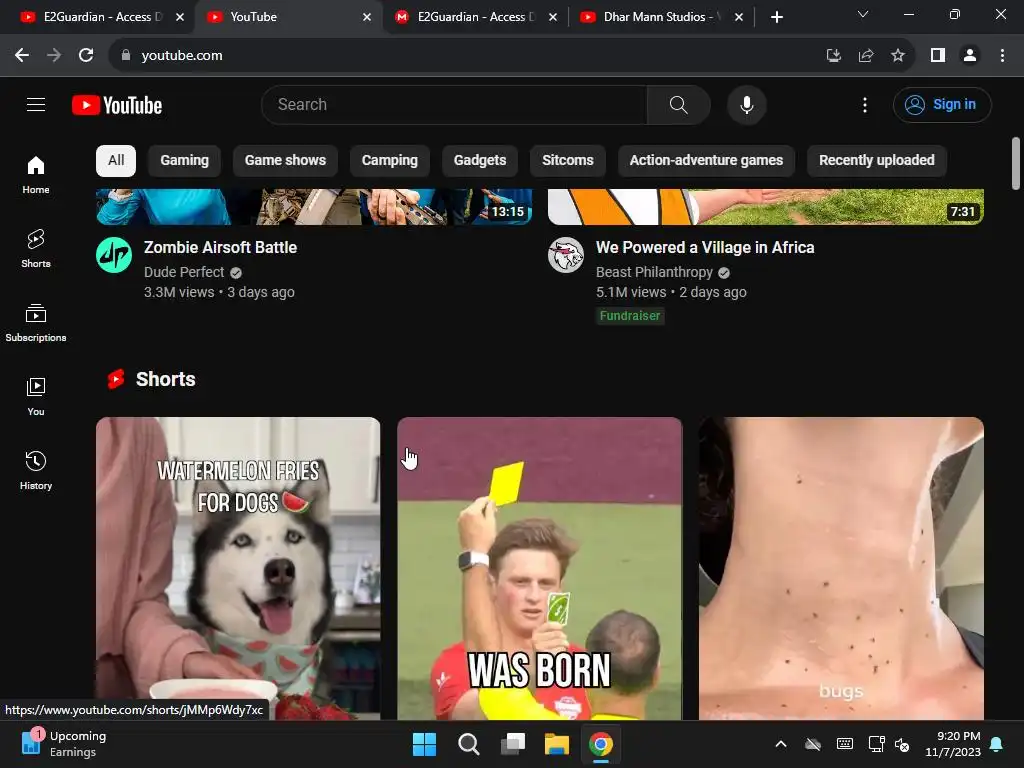The image size is (1024, 768).
Task: Open History in the sidebar
Action: point(36,470)
